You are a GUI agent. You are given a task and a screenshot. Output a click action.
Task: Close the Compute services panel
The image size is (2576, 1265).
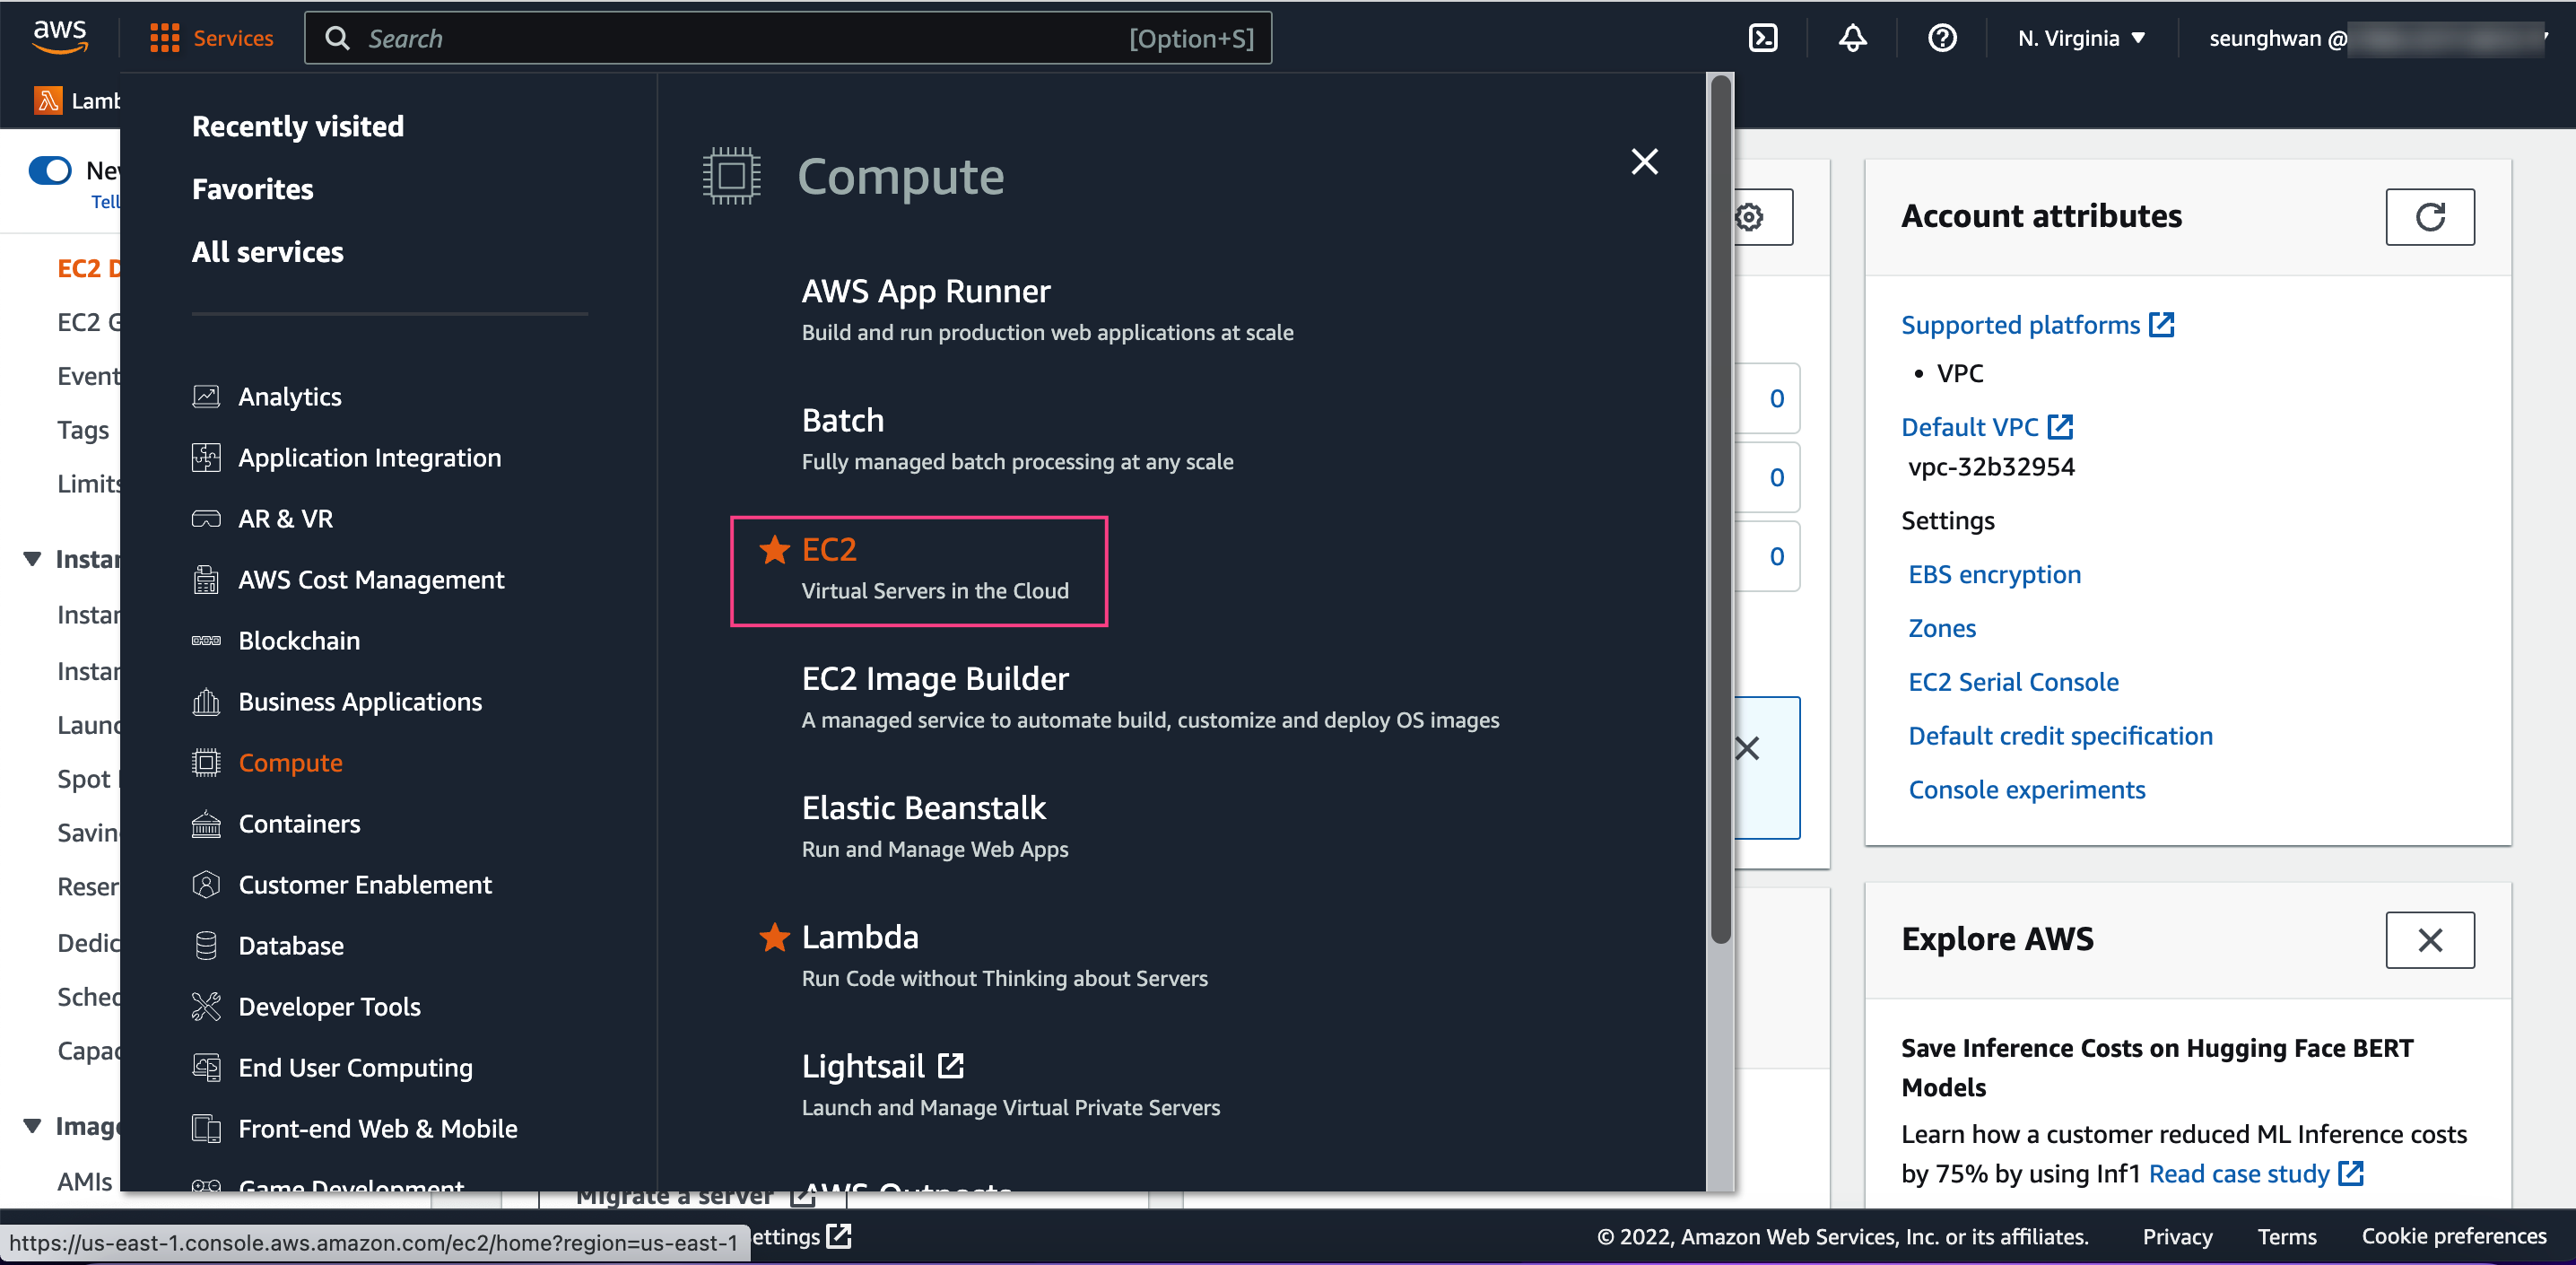pos(1644,162)
